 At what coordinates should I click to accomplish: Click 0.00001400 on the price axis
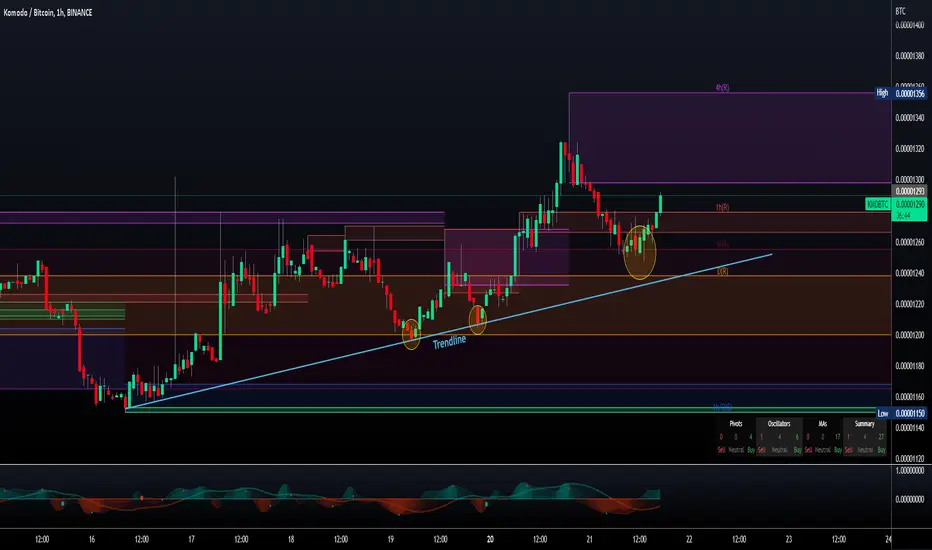[x=910, y=25]
